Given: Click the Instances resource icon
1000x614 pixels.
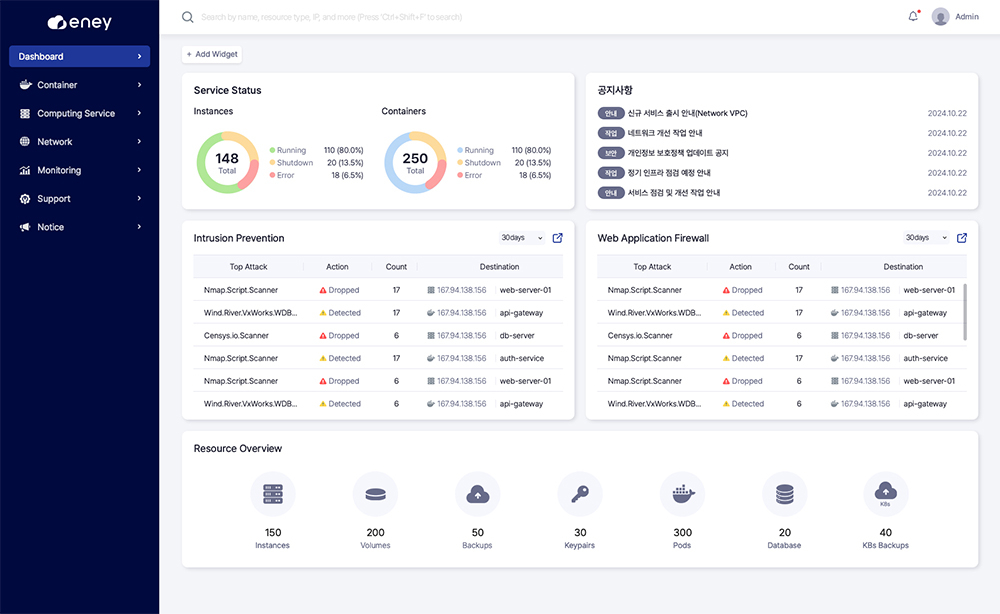Looking at the screenshot, I should [x=272, y=494].
